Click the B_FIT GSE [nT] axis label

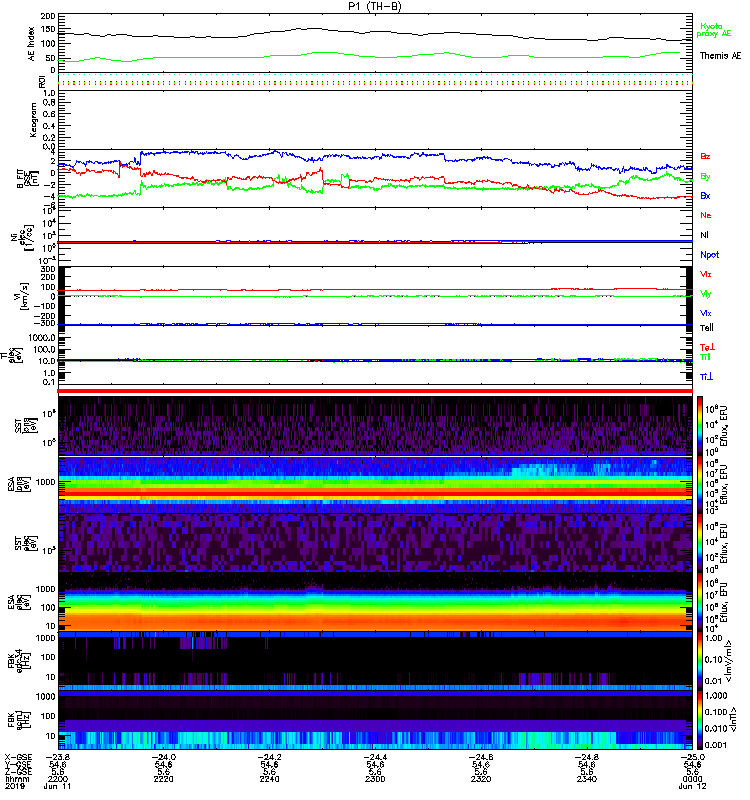pos(28,179)
